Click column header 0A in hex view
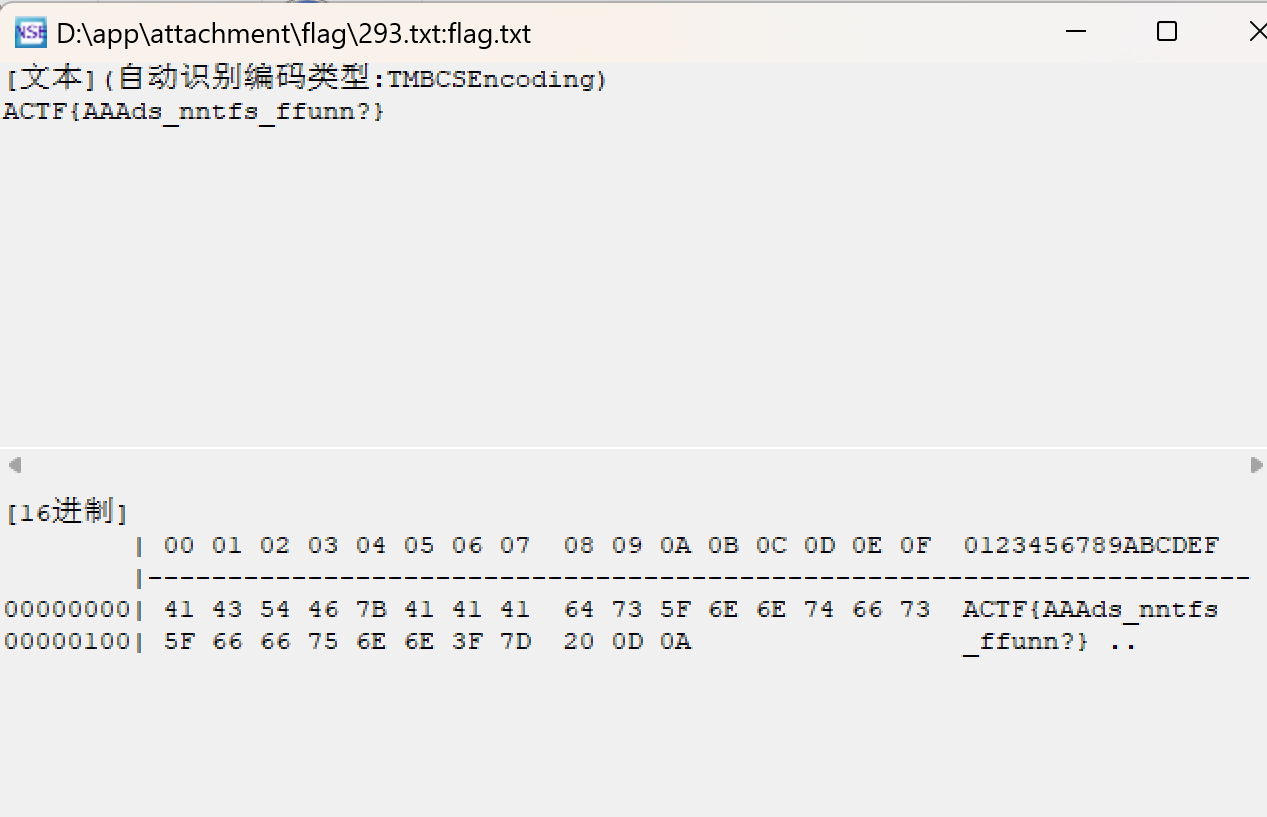The image size is (1267, 817). 675,545
